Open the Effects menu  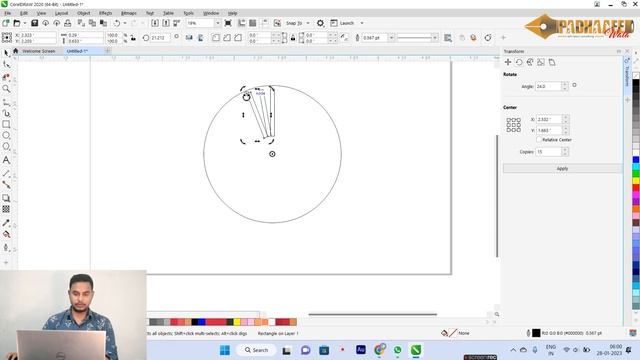point(106,13)
